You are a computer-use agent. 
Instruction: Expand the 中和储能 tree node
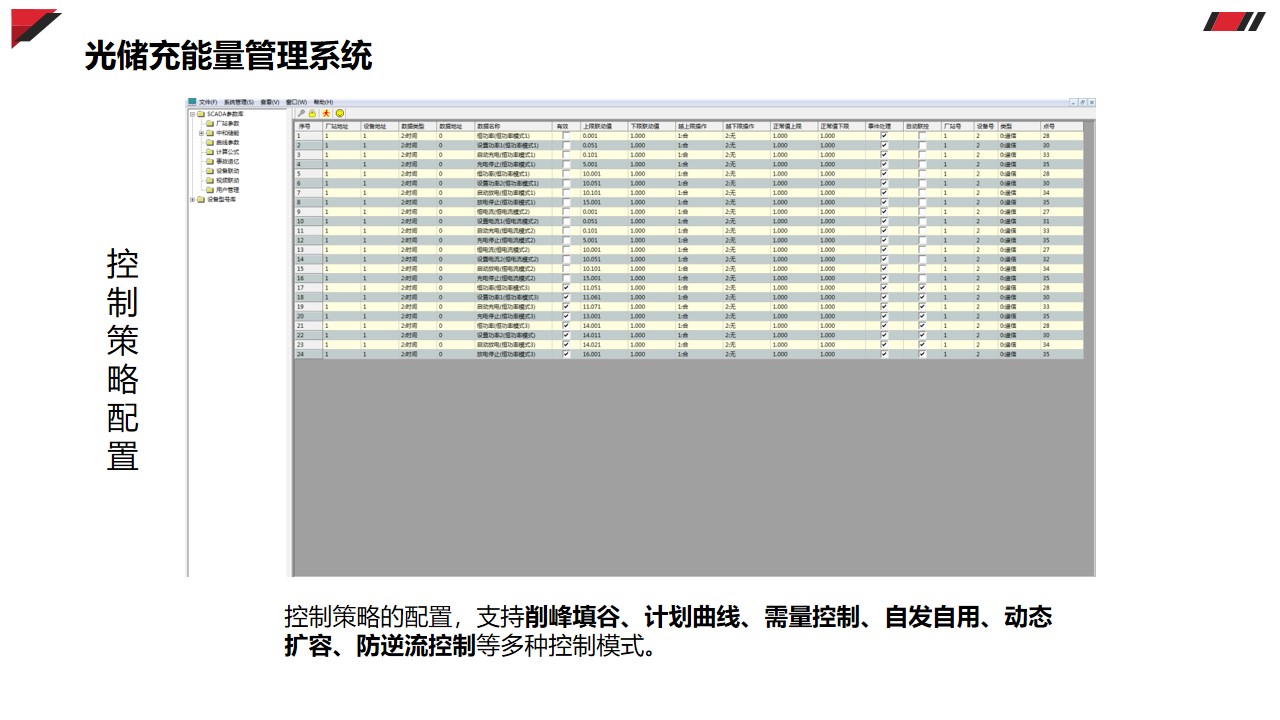click(x=201, y=133)
